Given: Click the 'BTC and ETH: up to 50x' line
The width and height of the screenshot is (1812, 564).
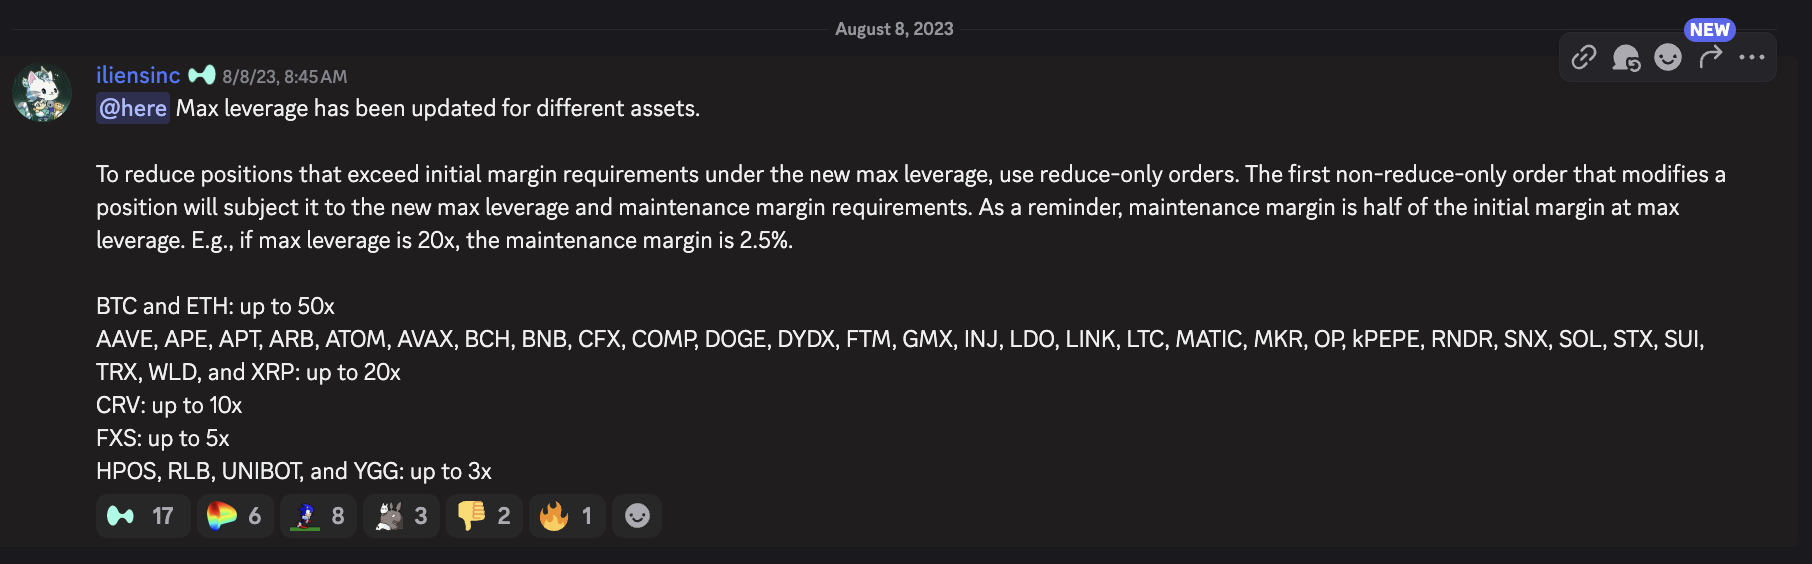Looking at the screenshot, I should tap(215, 306).
